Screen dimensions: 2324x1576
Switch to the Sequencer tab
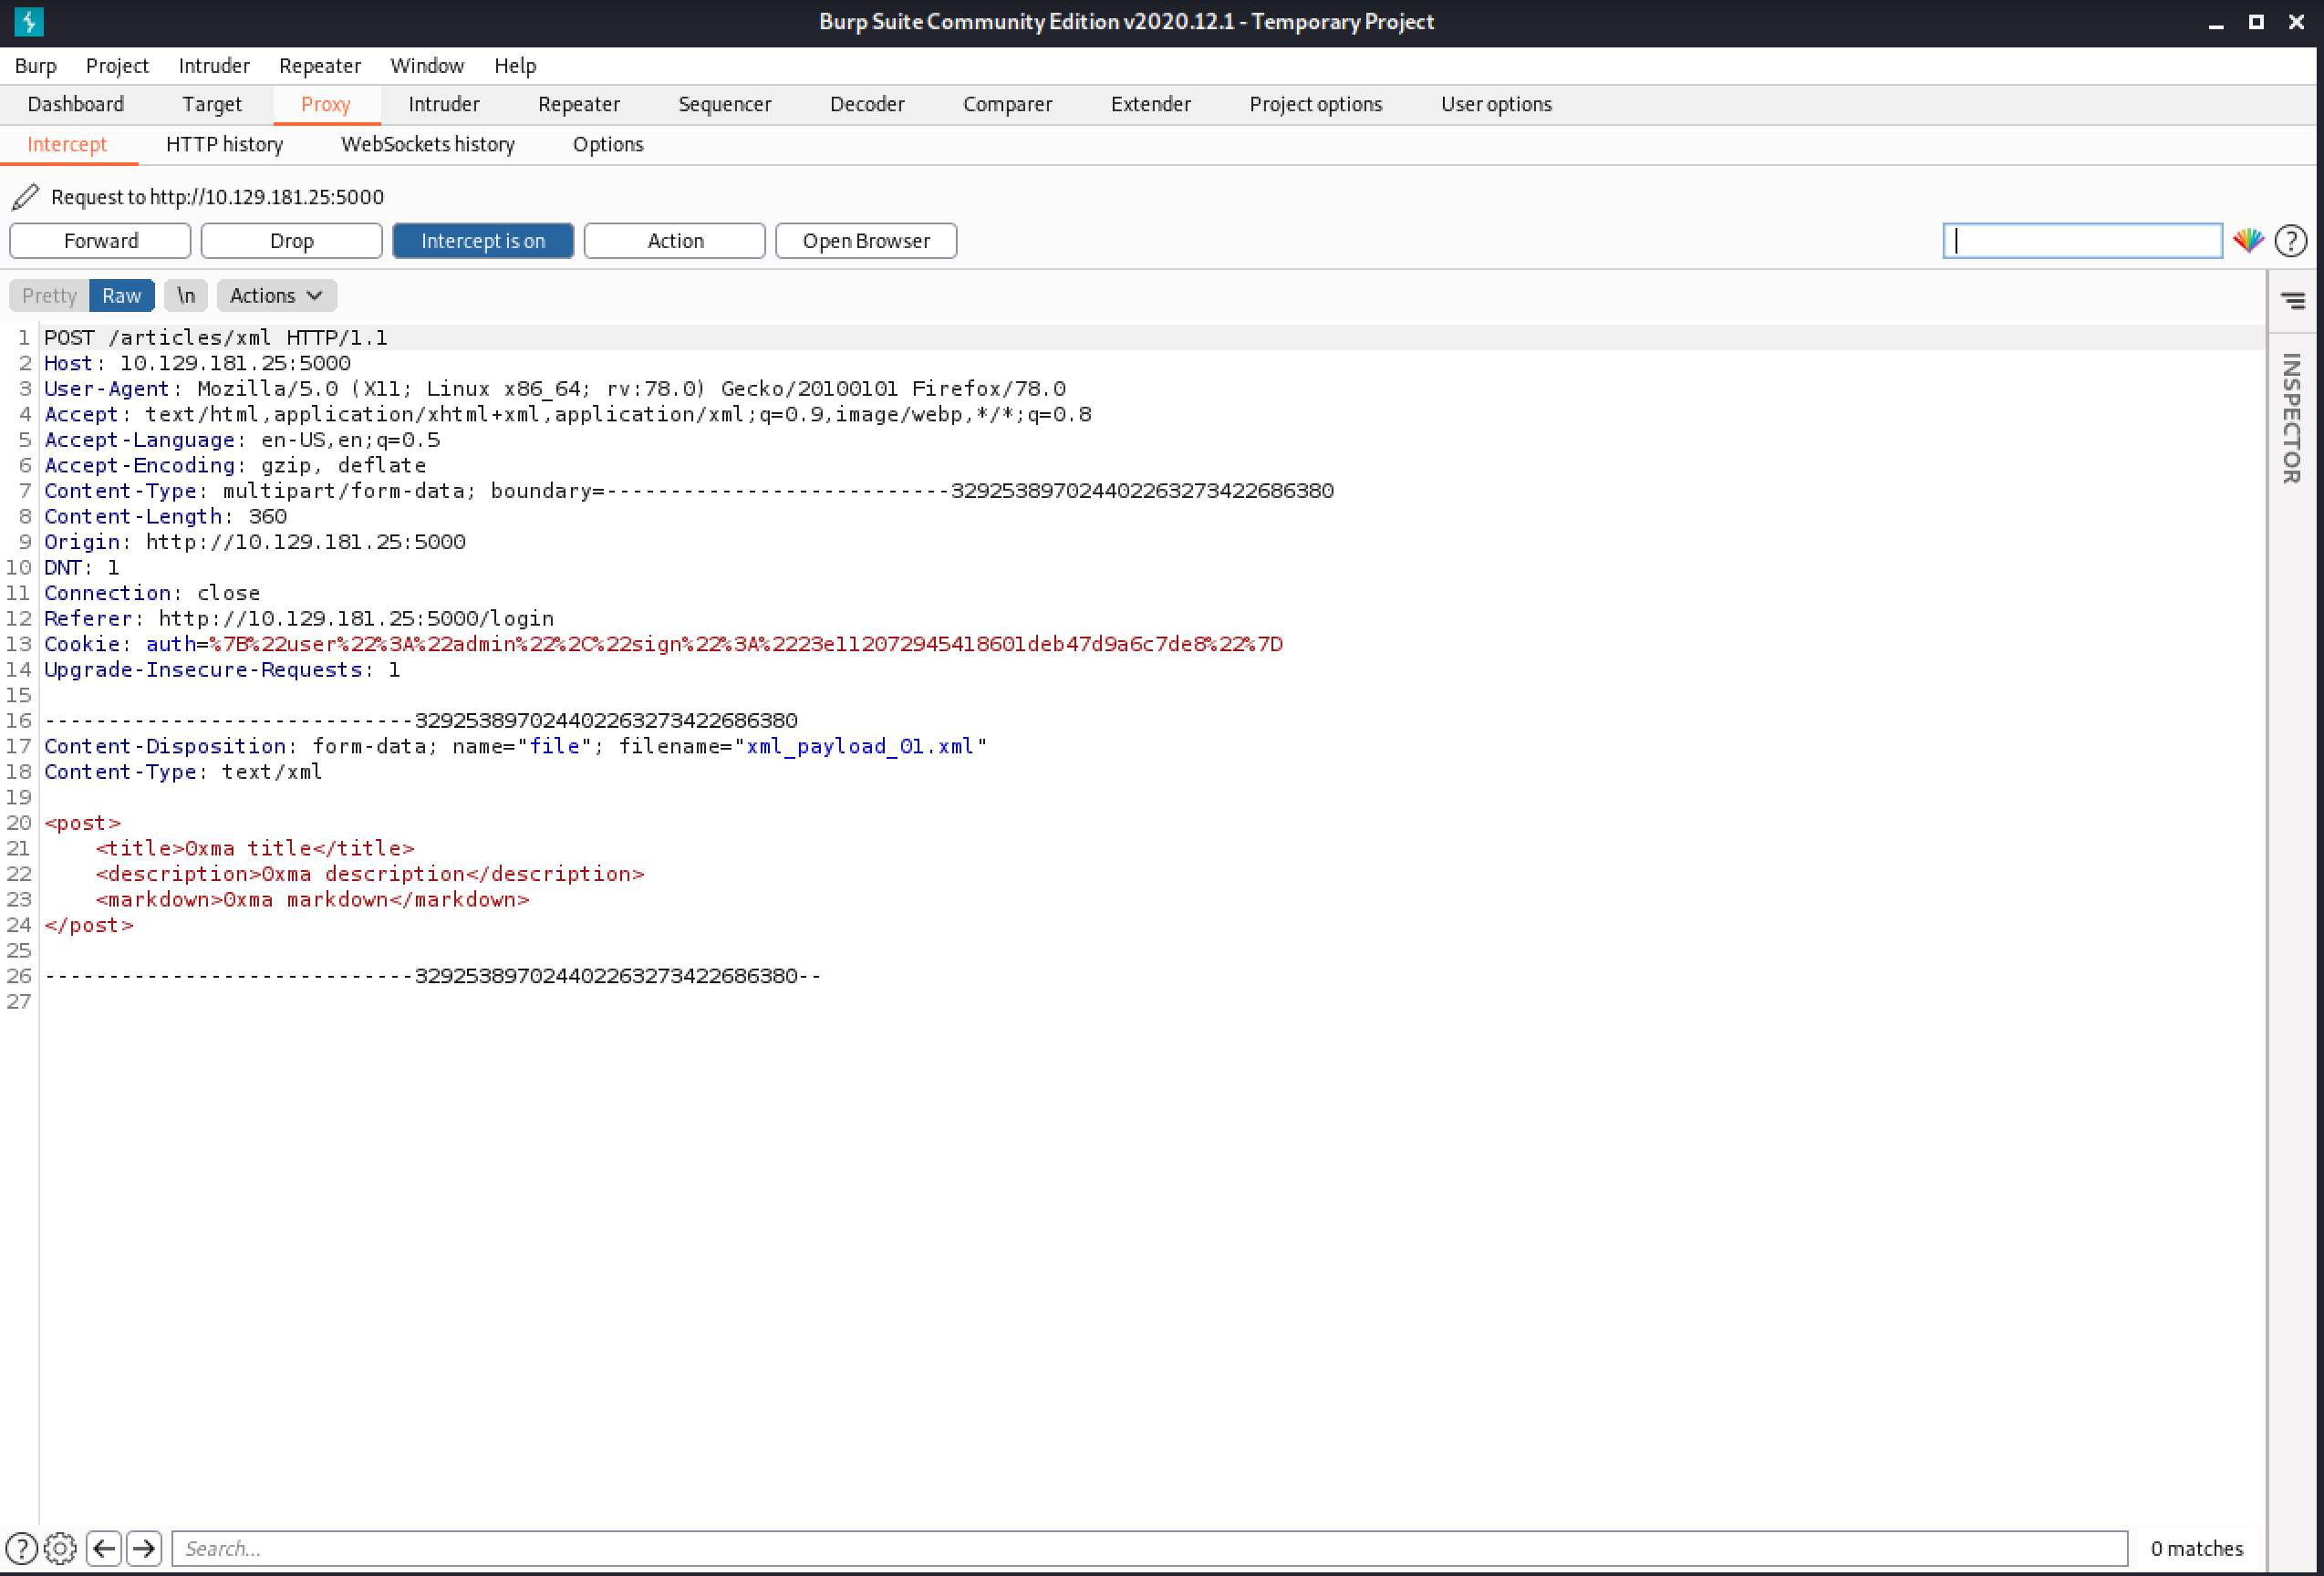pos(725,105)
